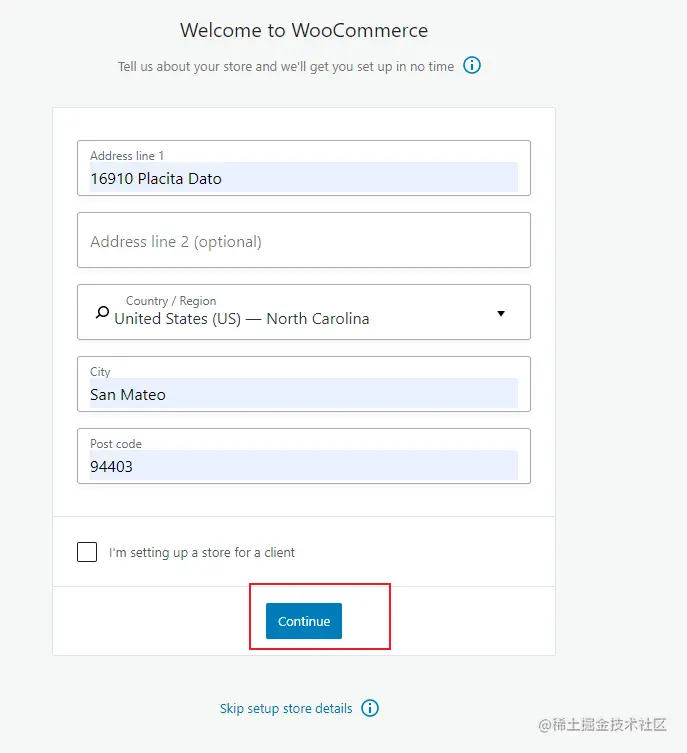Tick the store for a client checkbox
The image size is (687, 753).
pyautogui.click(x=87, y=552)
